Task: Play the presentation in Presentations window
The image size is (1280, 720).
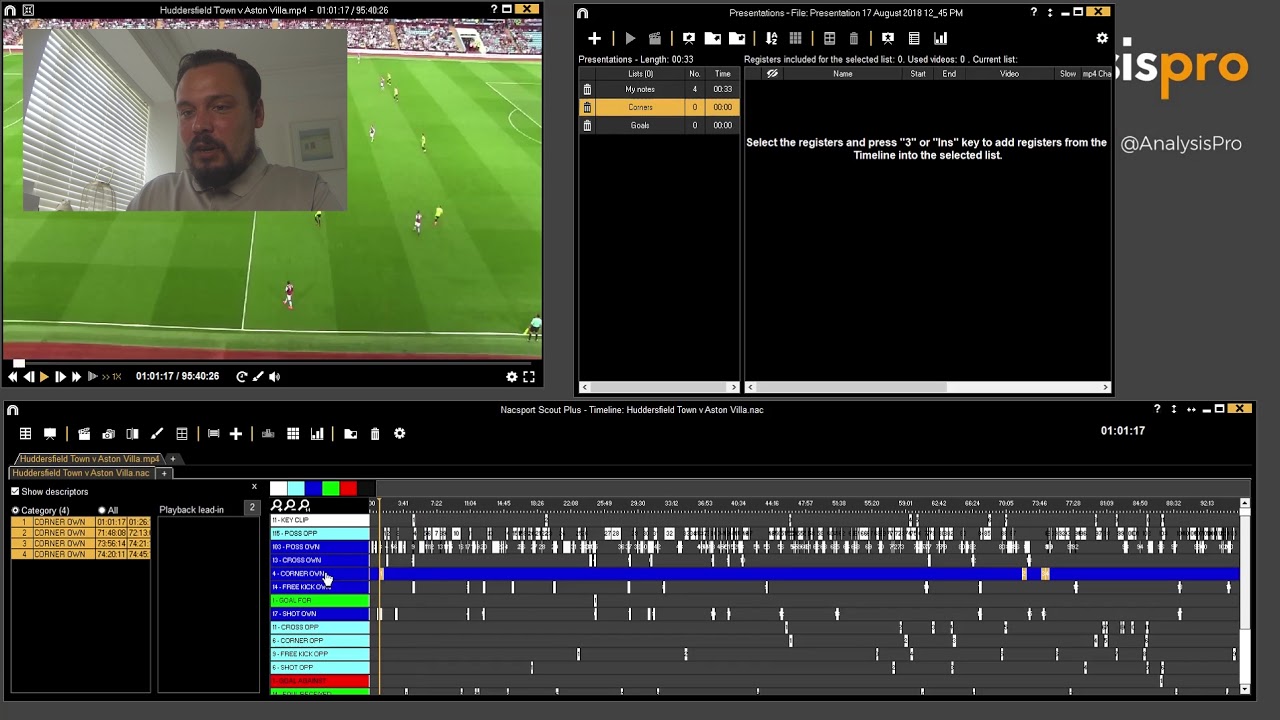Action: [x=630, y=38]
